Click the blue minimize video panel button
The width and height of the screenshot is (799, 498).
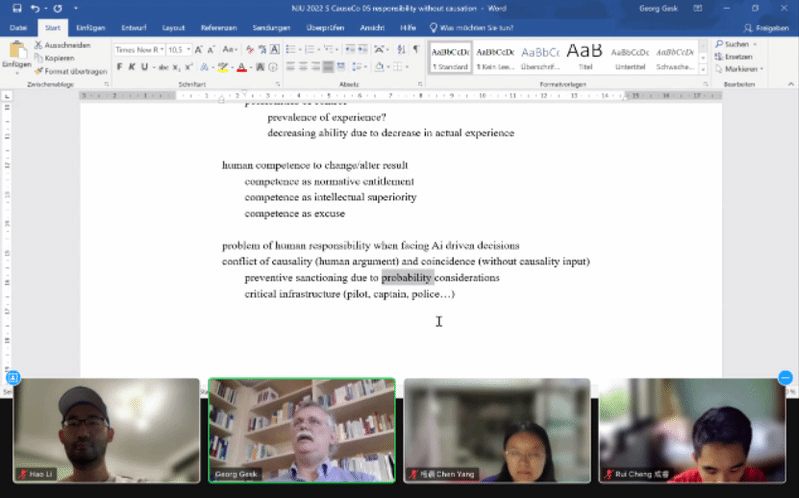coord(785,377)
